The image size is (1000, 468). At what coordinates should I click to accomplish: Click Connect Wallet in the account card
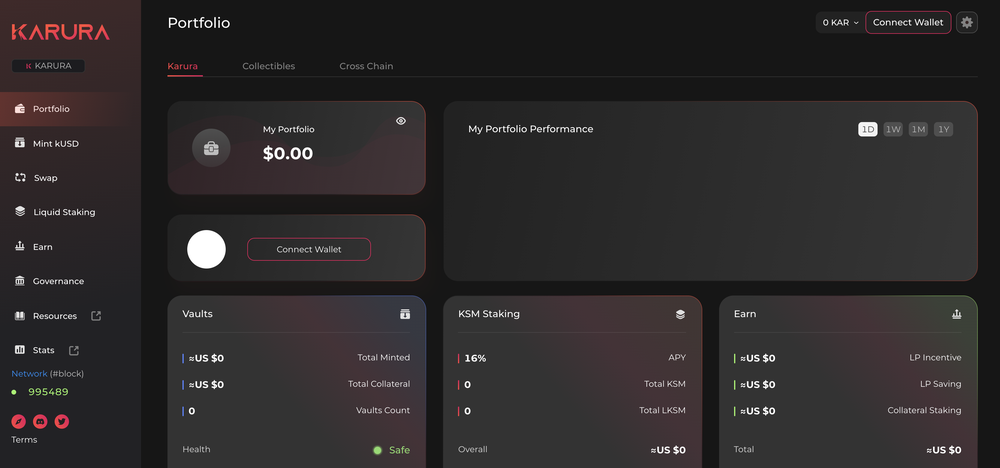point(309,249)
